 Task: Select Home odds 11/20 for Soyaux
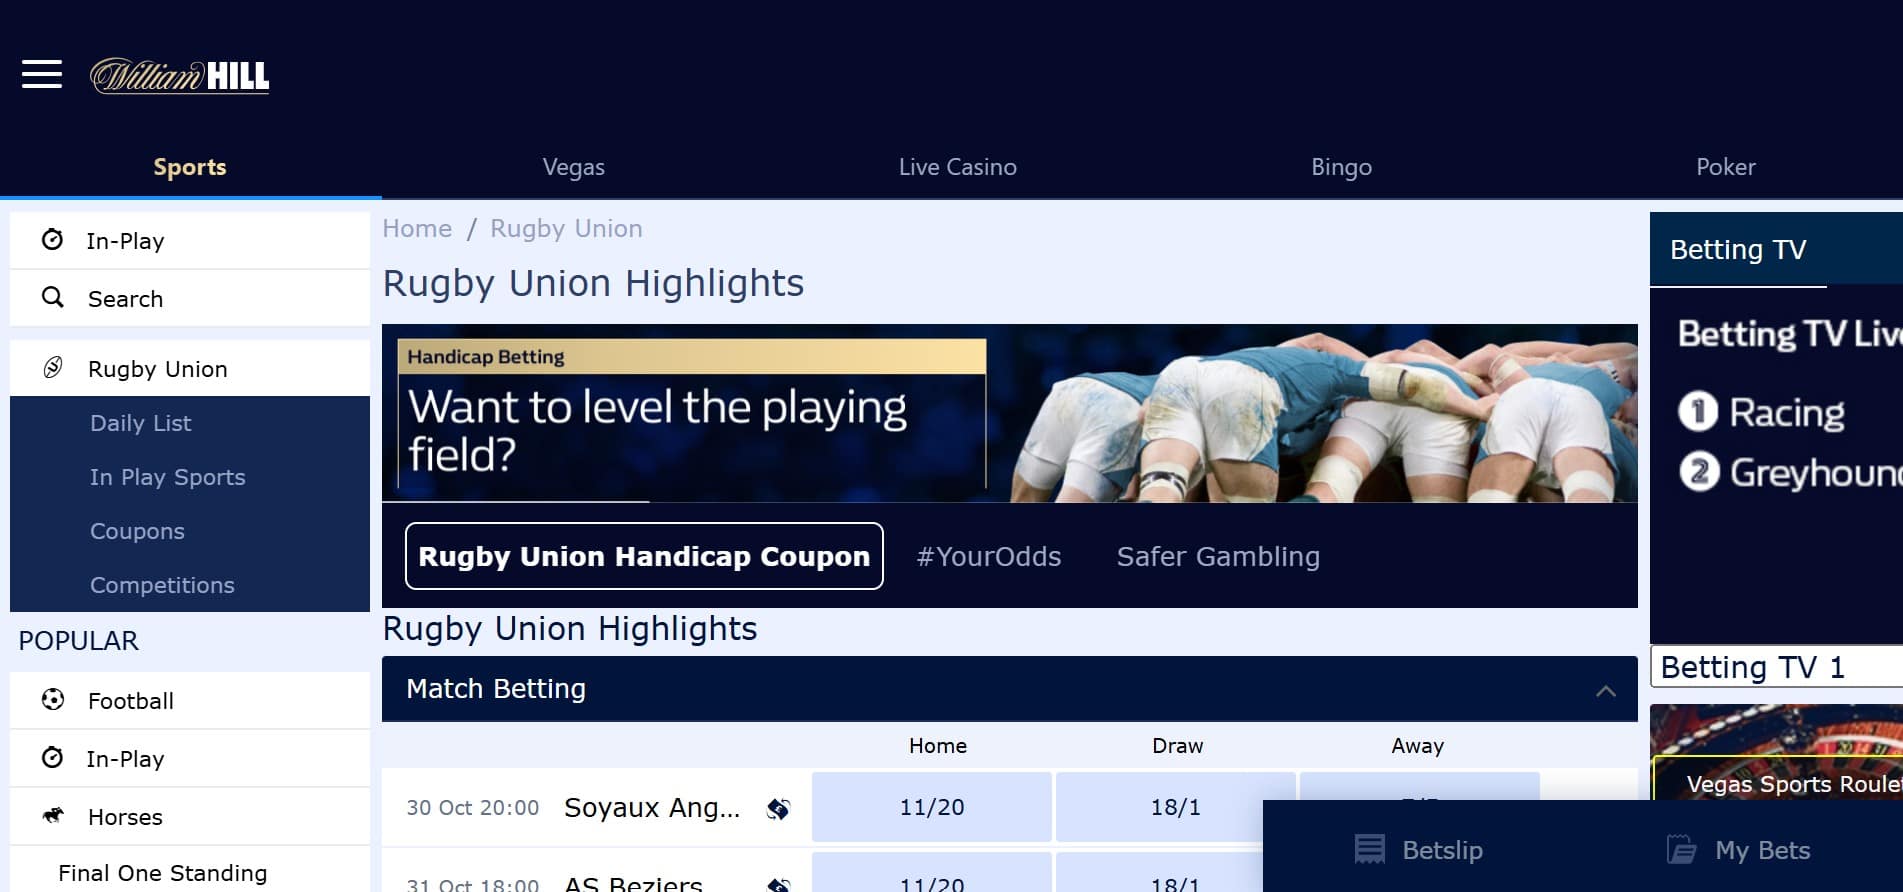coord(932,807)
